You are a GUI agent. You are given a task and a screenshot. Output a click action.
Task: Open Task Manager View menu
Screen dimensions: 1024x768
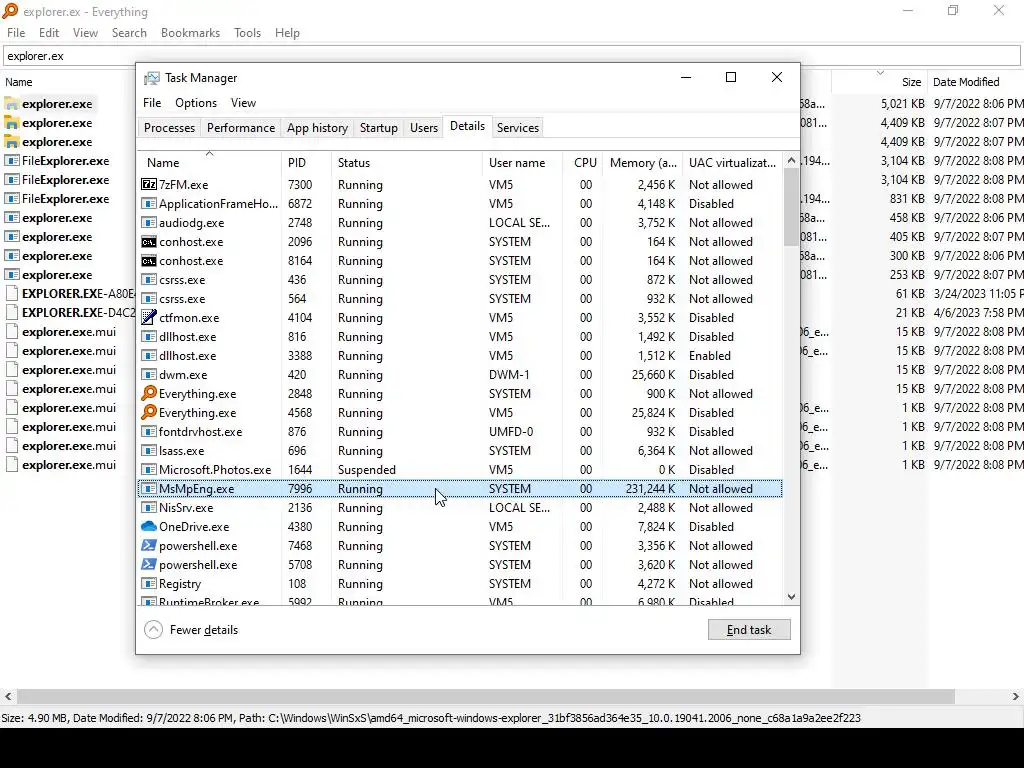click(x=243, y=103)
